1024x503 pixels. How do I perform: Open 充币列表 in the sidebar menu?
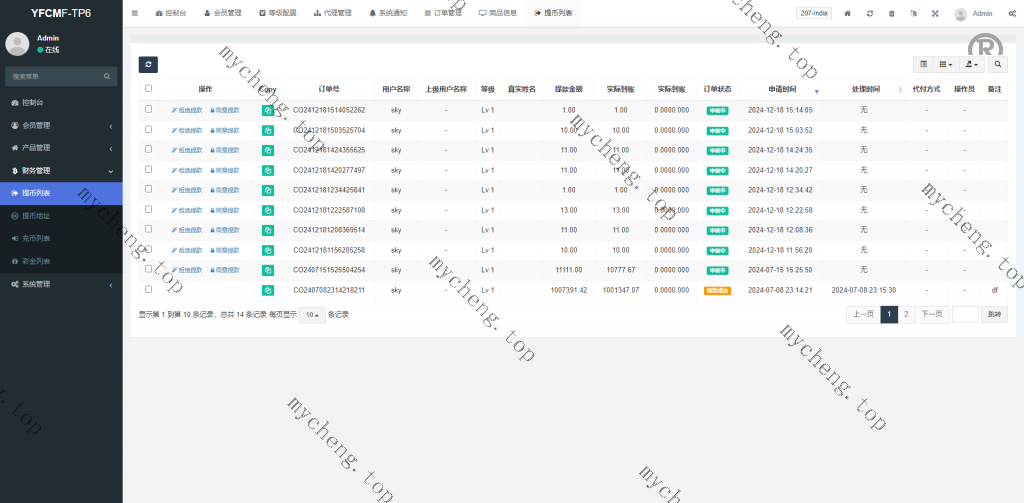(x=36, y=238)
